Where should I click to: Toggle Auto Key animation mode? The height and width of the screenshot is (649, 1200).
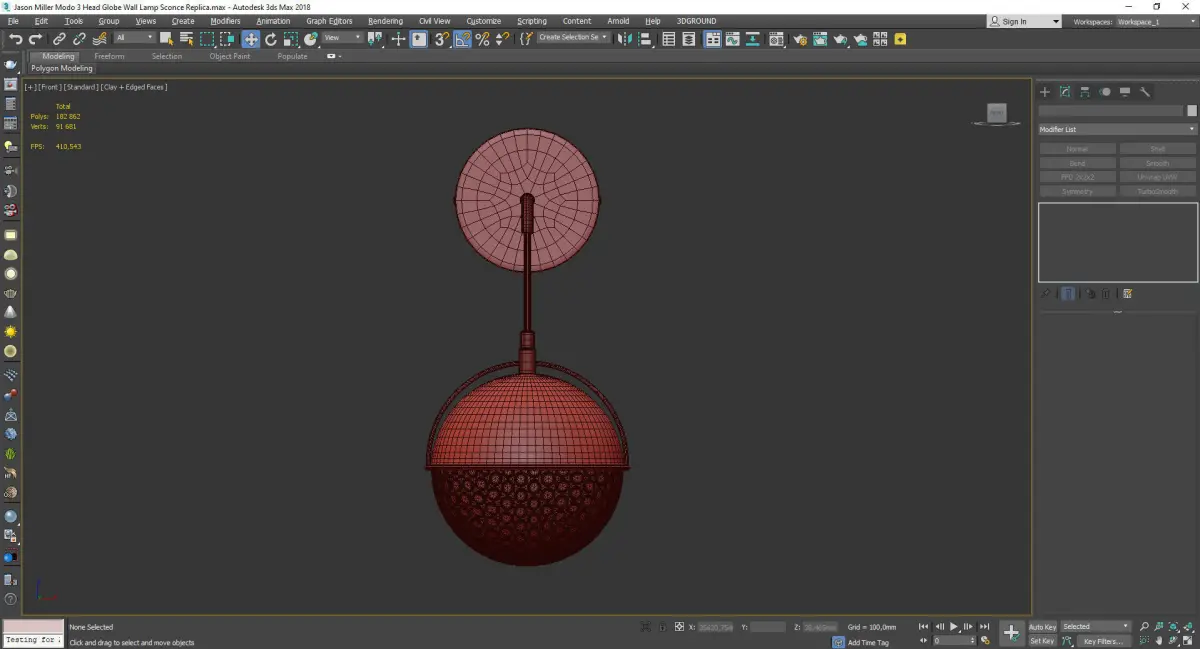coord(1042,627)
